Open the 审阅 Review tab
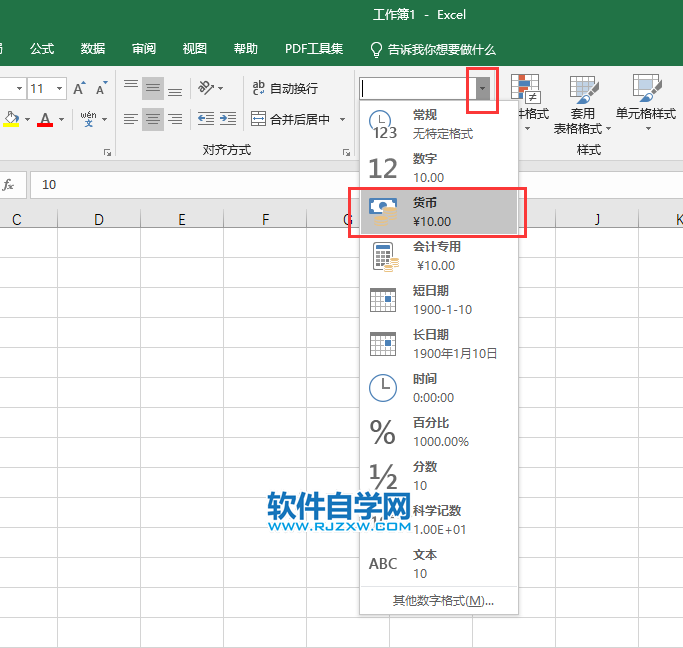 [144, 49]
